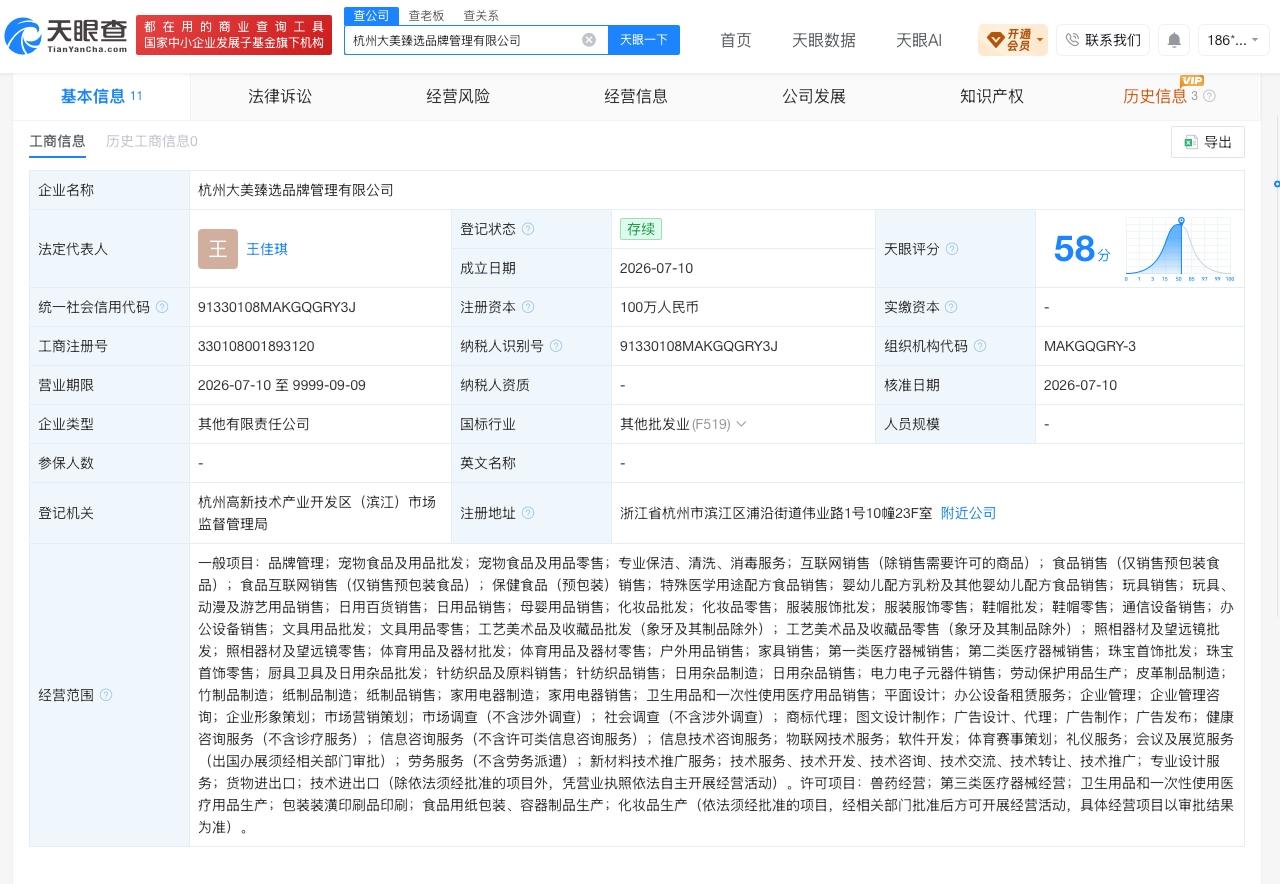Screen dimensions: 1280x884
Task: Click the help icon next to 纳税人识别号
Action: [556, 346]
